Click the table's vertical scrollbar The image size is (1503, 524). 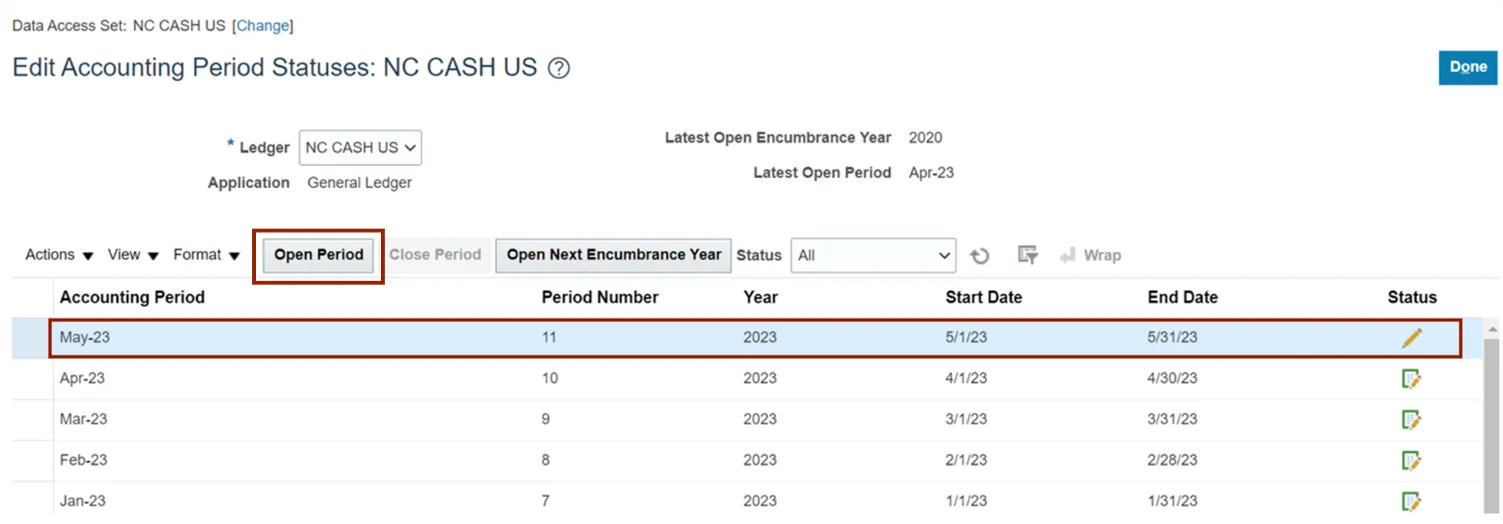click(1490, 420)
